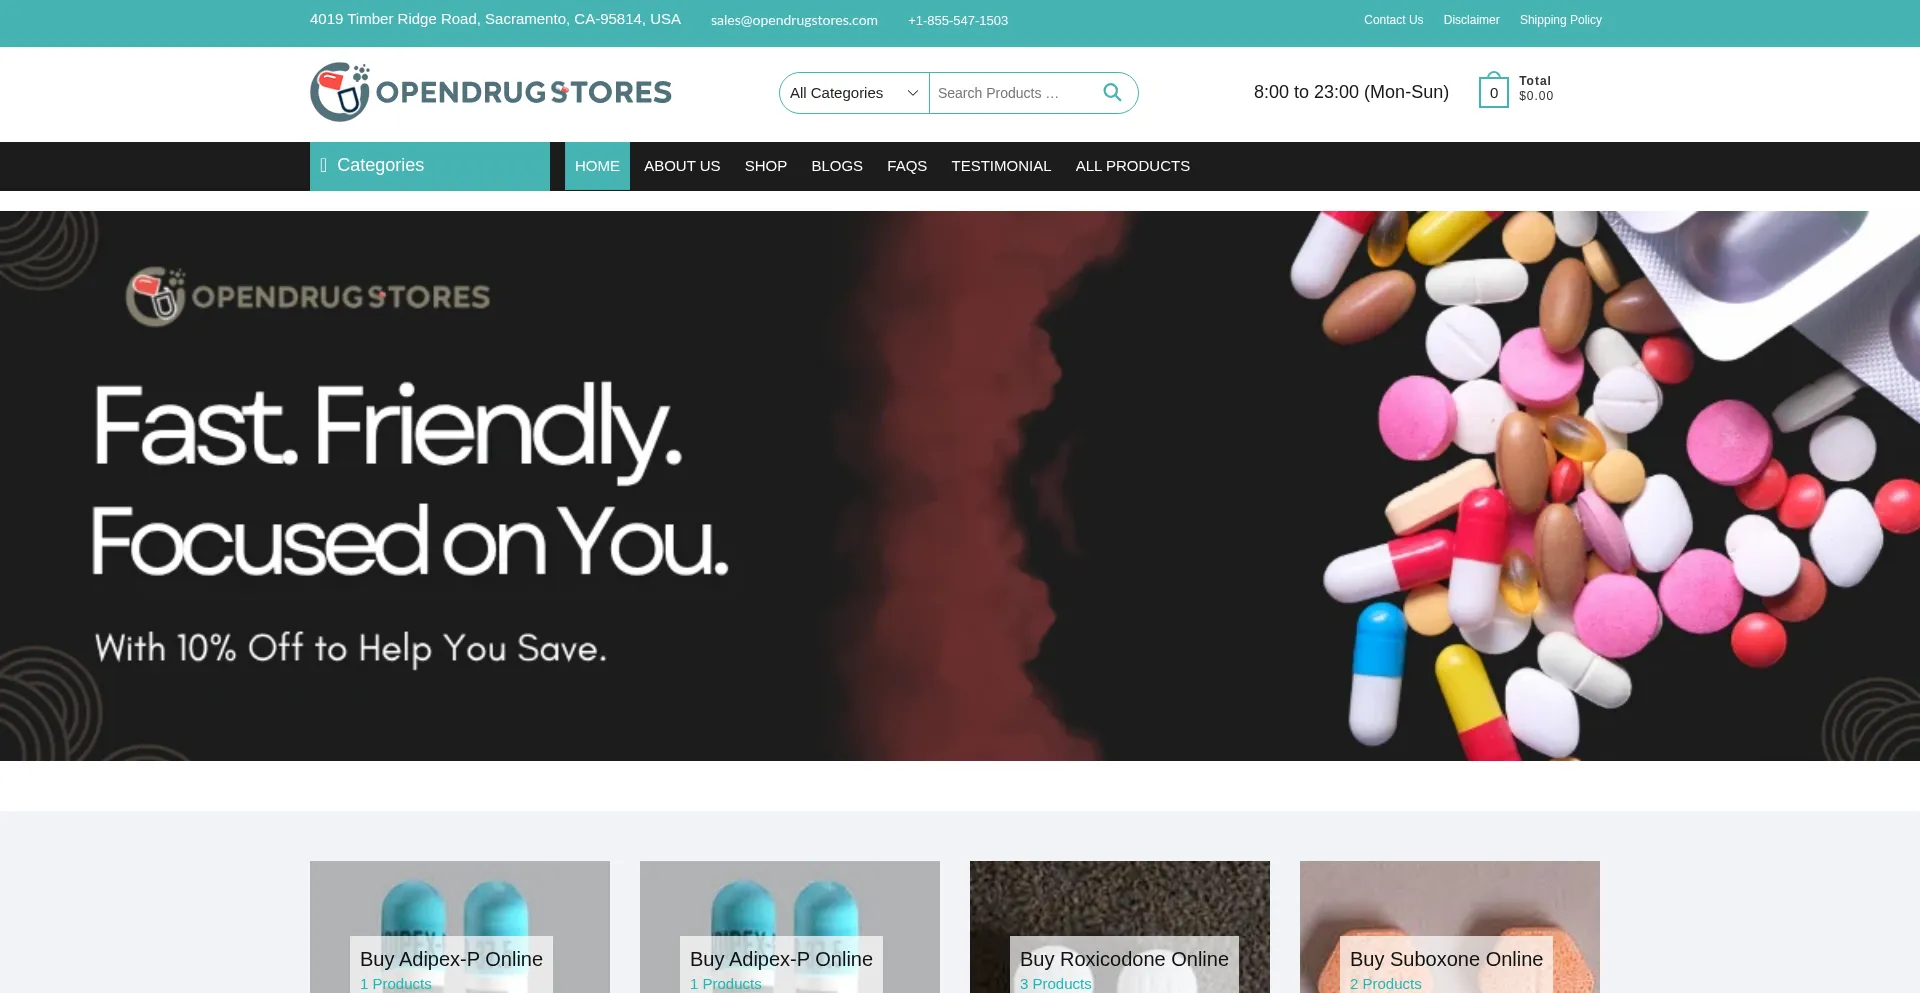Click the sales email address link
The height and width of the screenshot is (993, 1920).
click(794, 20)
